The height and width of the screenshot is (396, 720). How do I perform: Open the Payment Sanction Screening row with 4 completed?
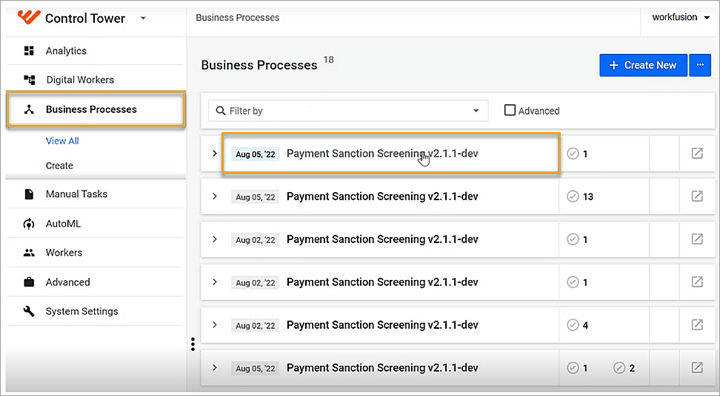[382, 325]
